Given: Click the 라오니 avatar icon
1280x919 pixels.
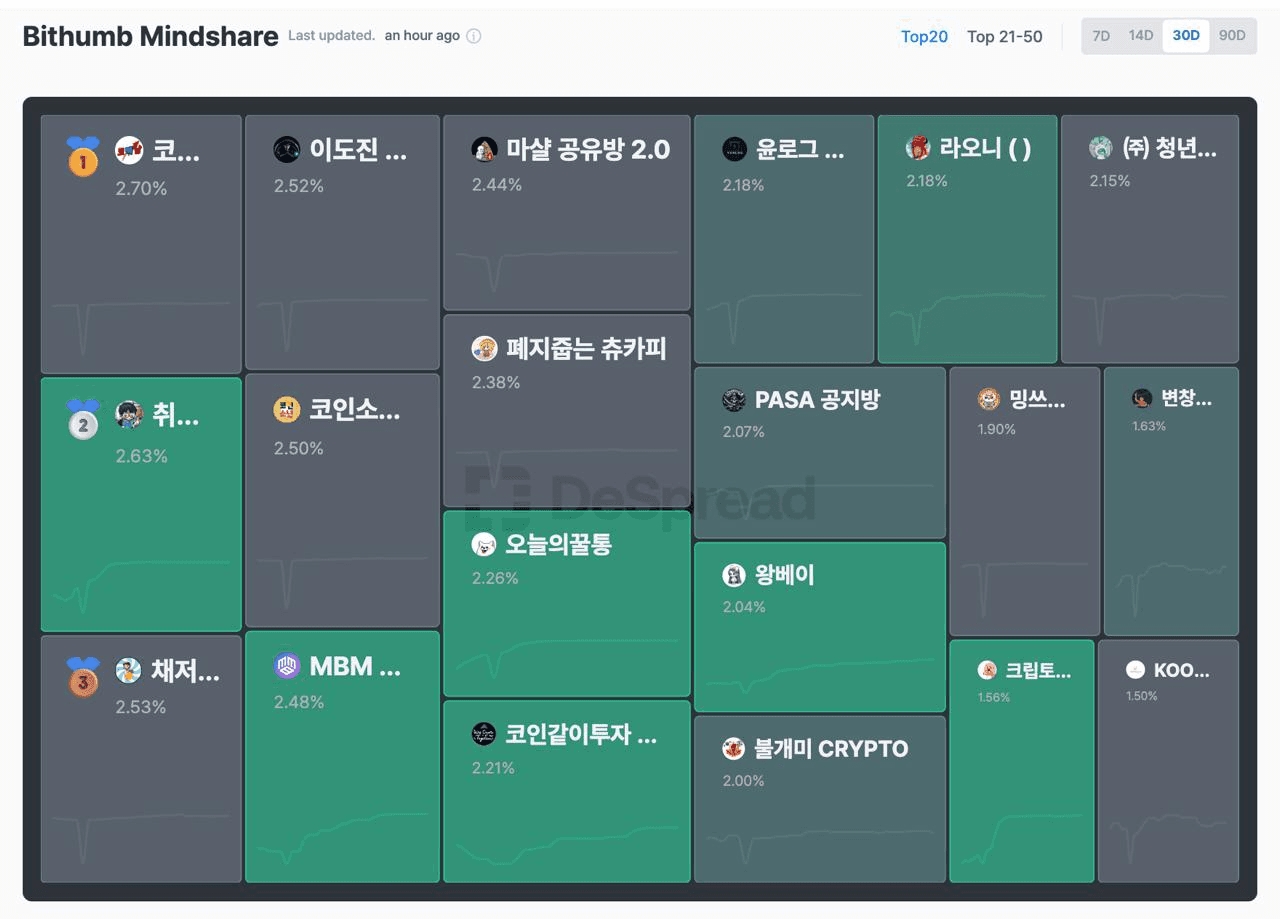Looking at the screenshot, I should (918, 148).
